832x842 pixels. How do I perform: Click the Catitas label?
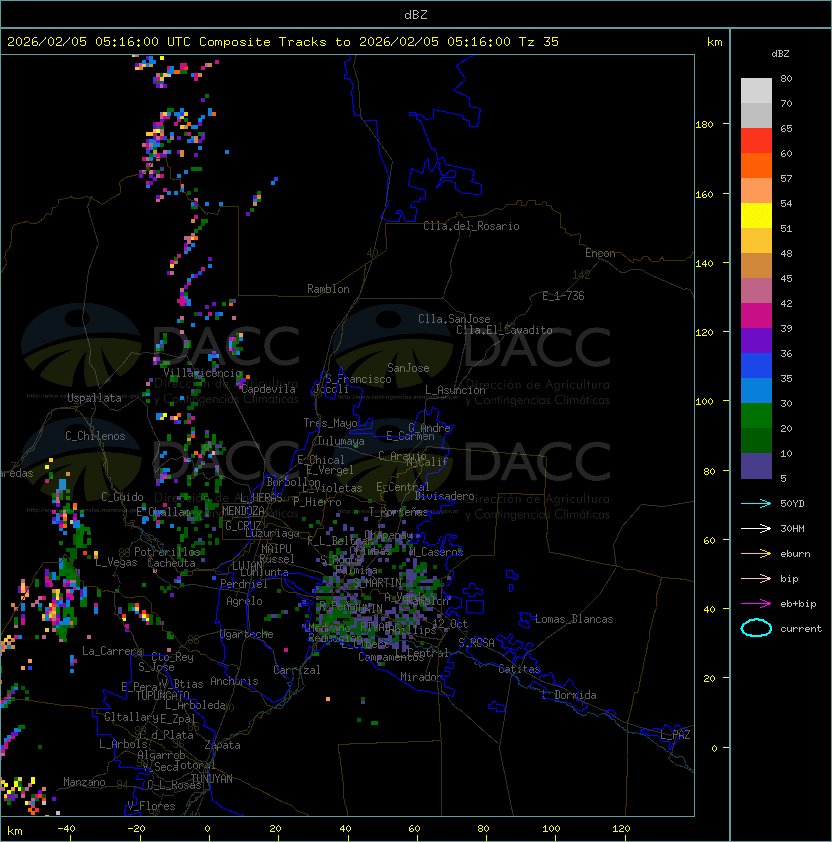tap(519, 669)
